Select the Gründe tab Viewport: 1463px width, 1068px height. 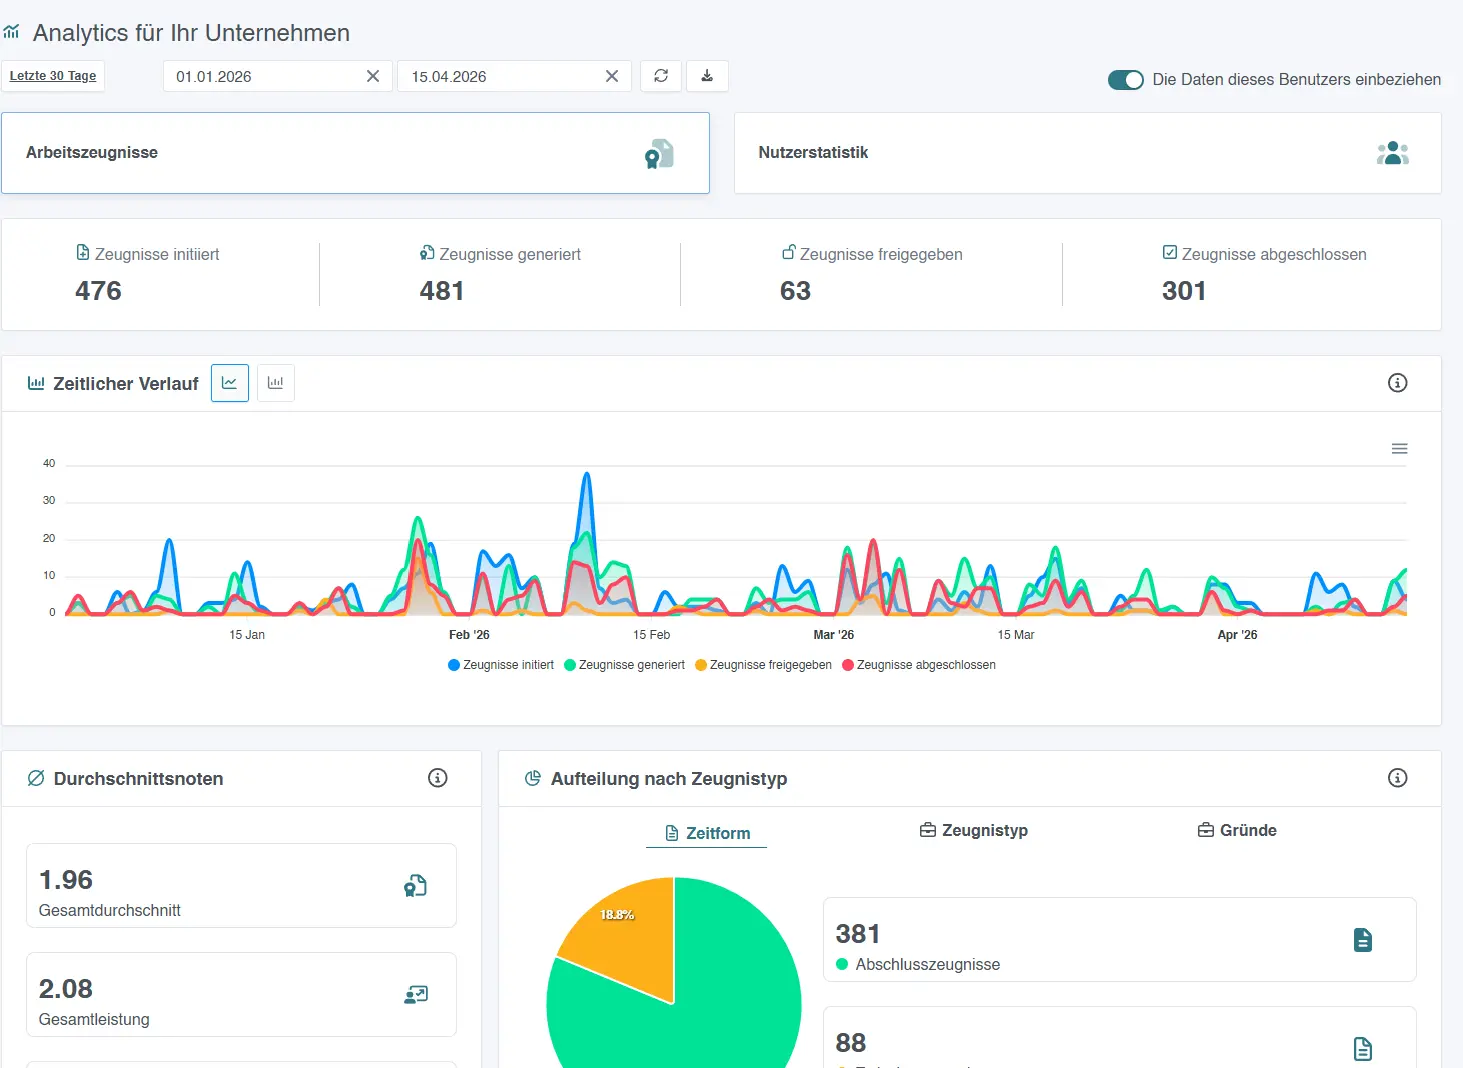[x=1237, y=830]
